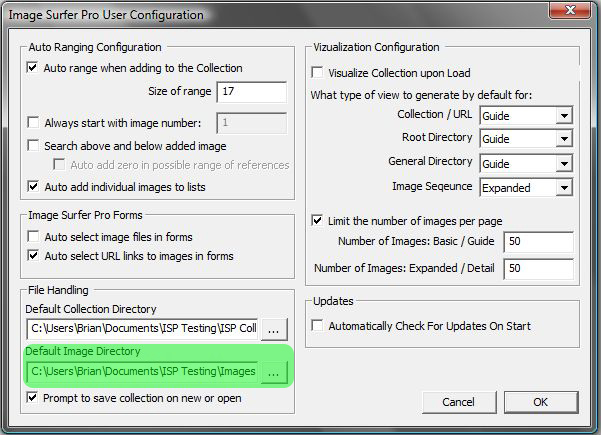Browse for Default Collection Directory
Image resolution: width=601 pixels, height=435 pixels.
pos(274,329)
